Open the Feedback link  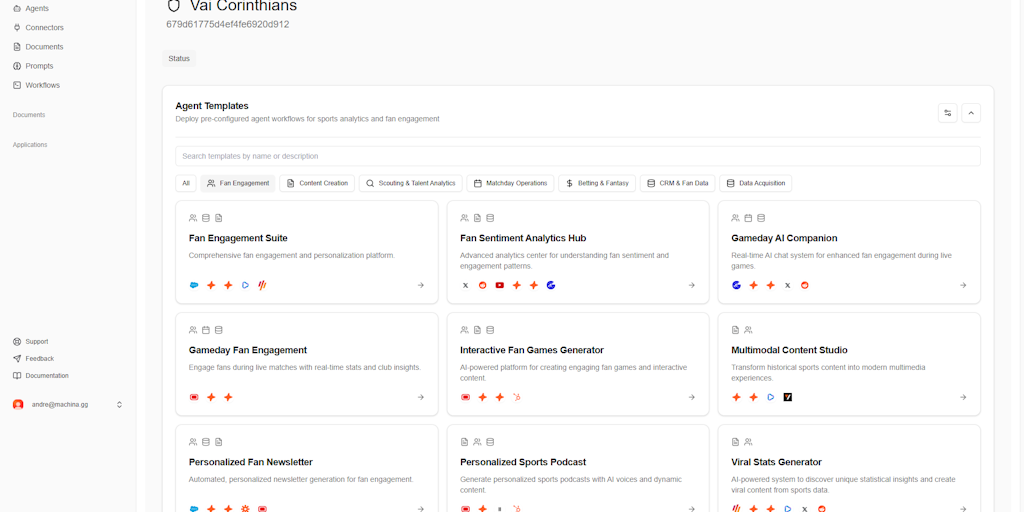click(x=33, y=359)
